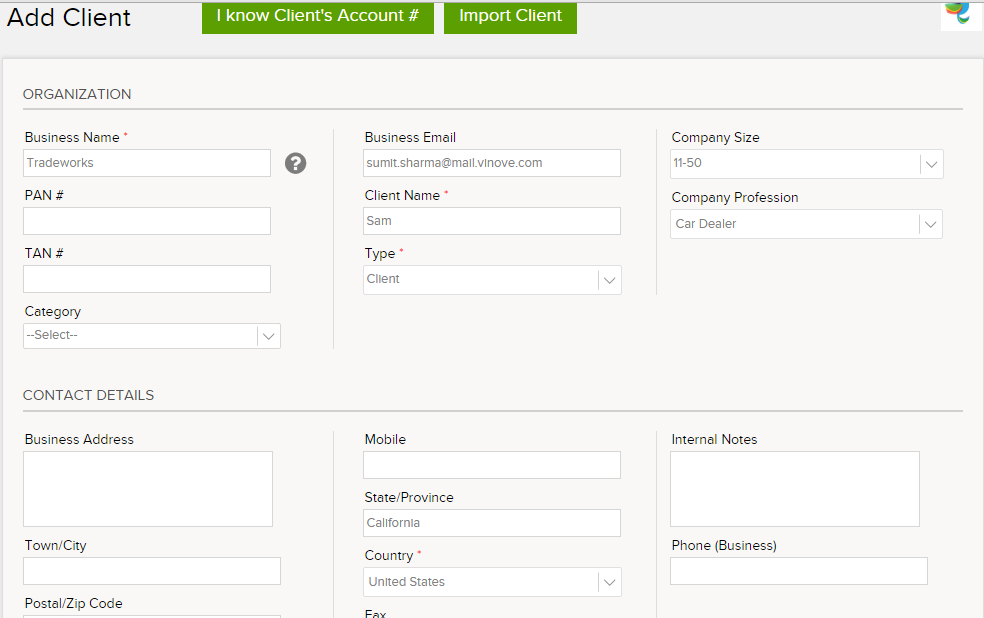Select the TAN # text box
The height and width of the screenshot is (618, 984).
[x=147, y=279]
